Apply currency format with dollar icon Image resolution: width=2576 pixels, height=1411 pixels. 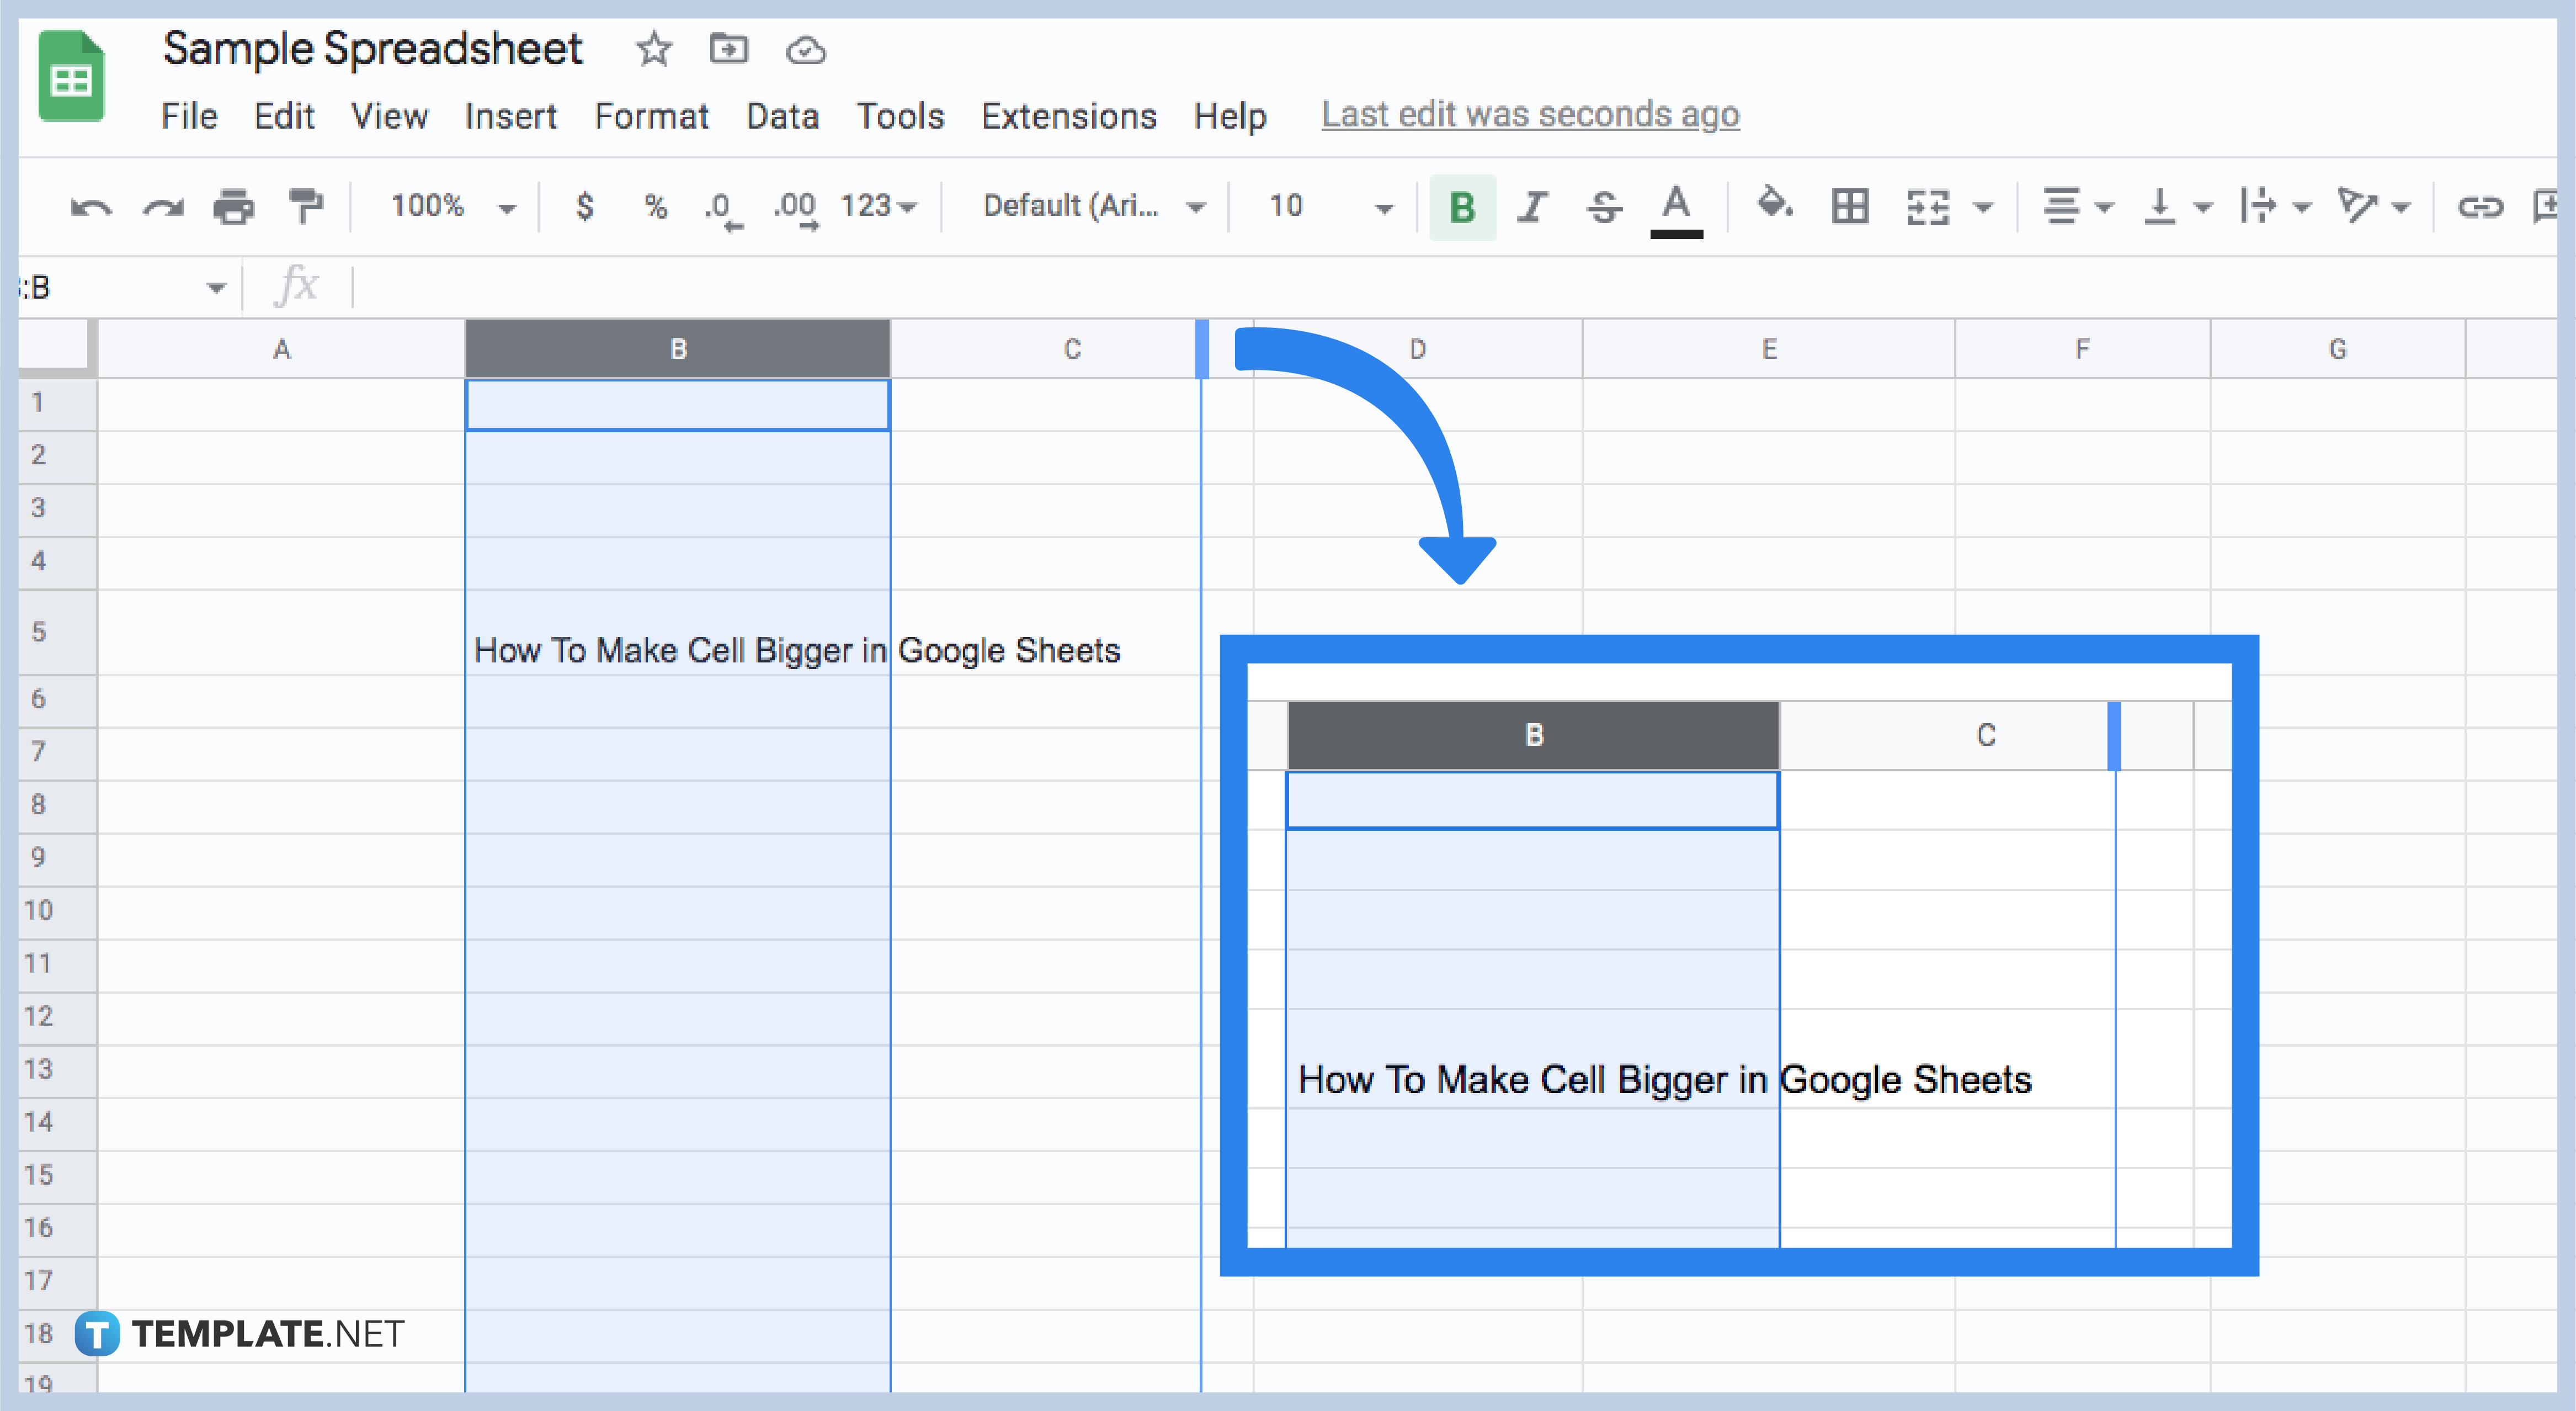(x=586, y=207)
